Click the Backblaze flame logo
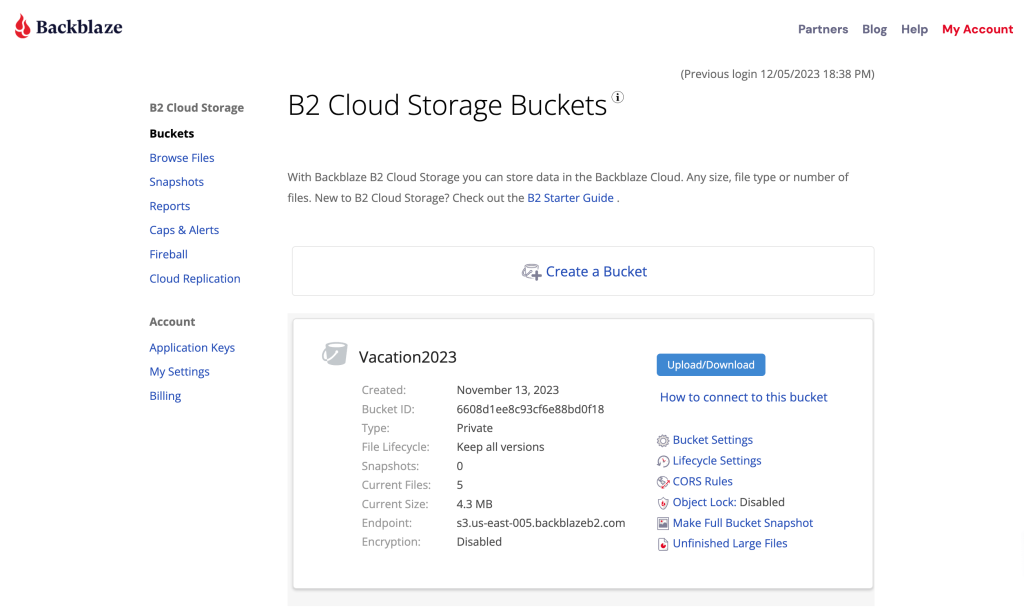This screenshot has height=612, width=1024. 22,27
